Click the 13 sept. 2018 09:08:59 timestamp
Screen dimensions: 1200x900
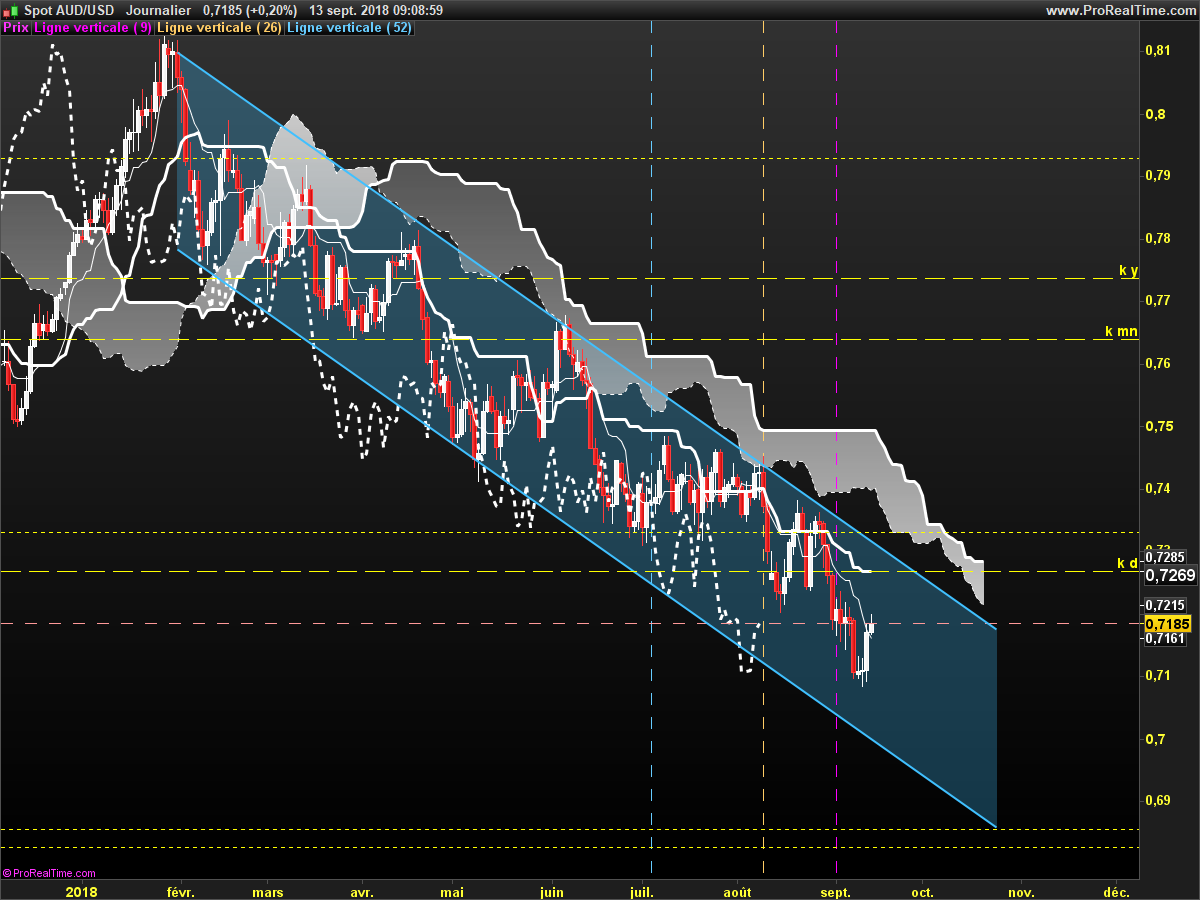click(377, 10)
